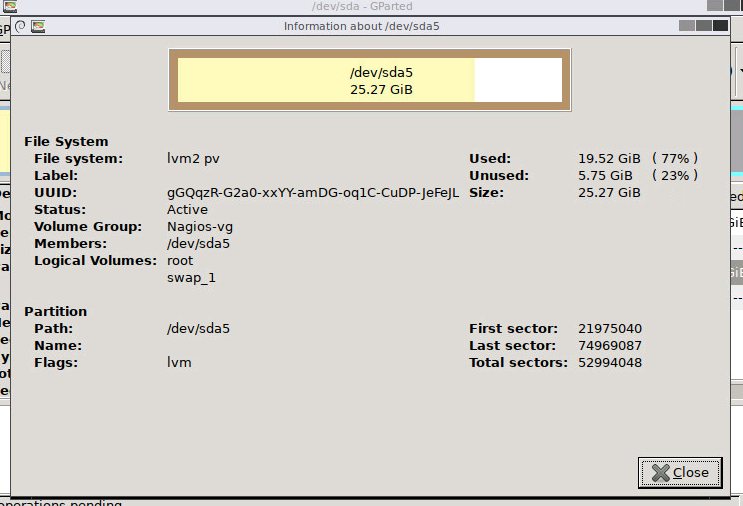Click the Volume Group value Nagios-vg

click(200, 227)
